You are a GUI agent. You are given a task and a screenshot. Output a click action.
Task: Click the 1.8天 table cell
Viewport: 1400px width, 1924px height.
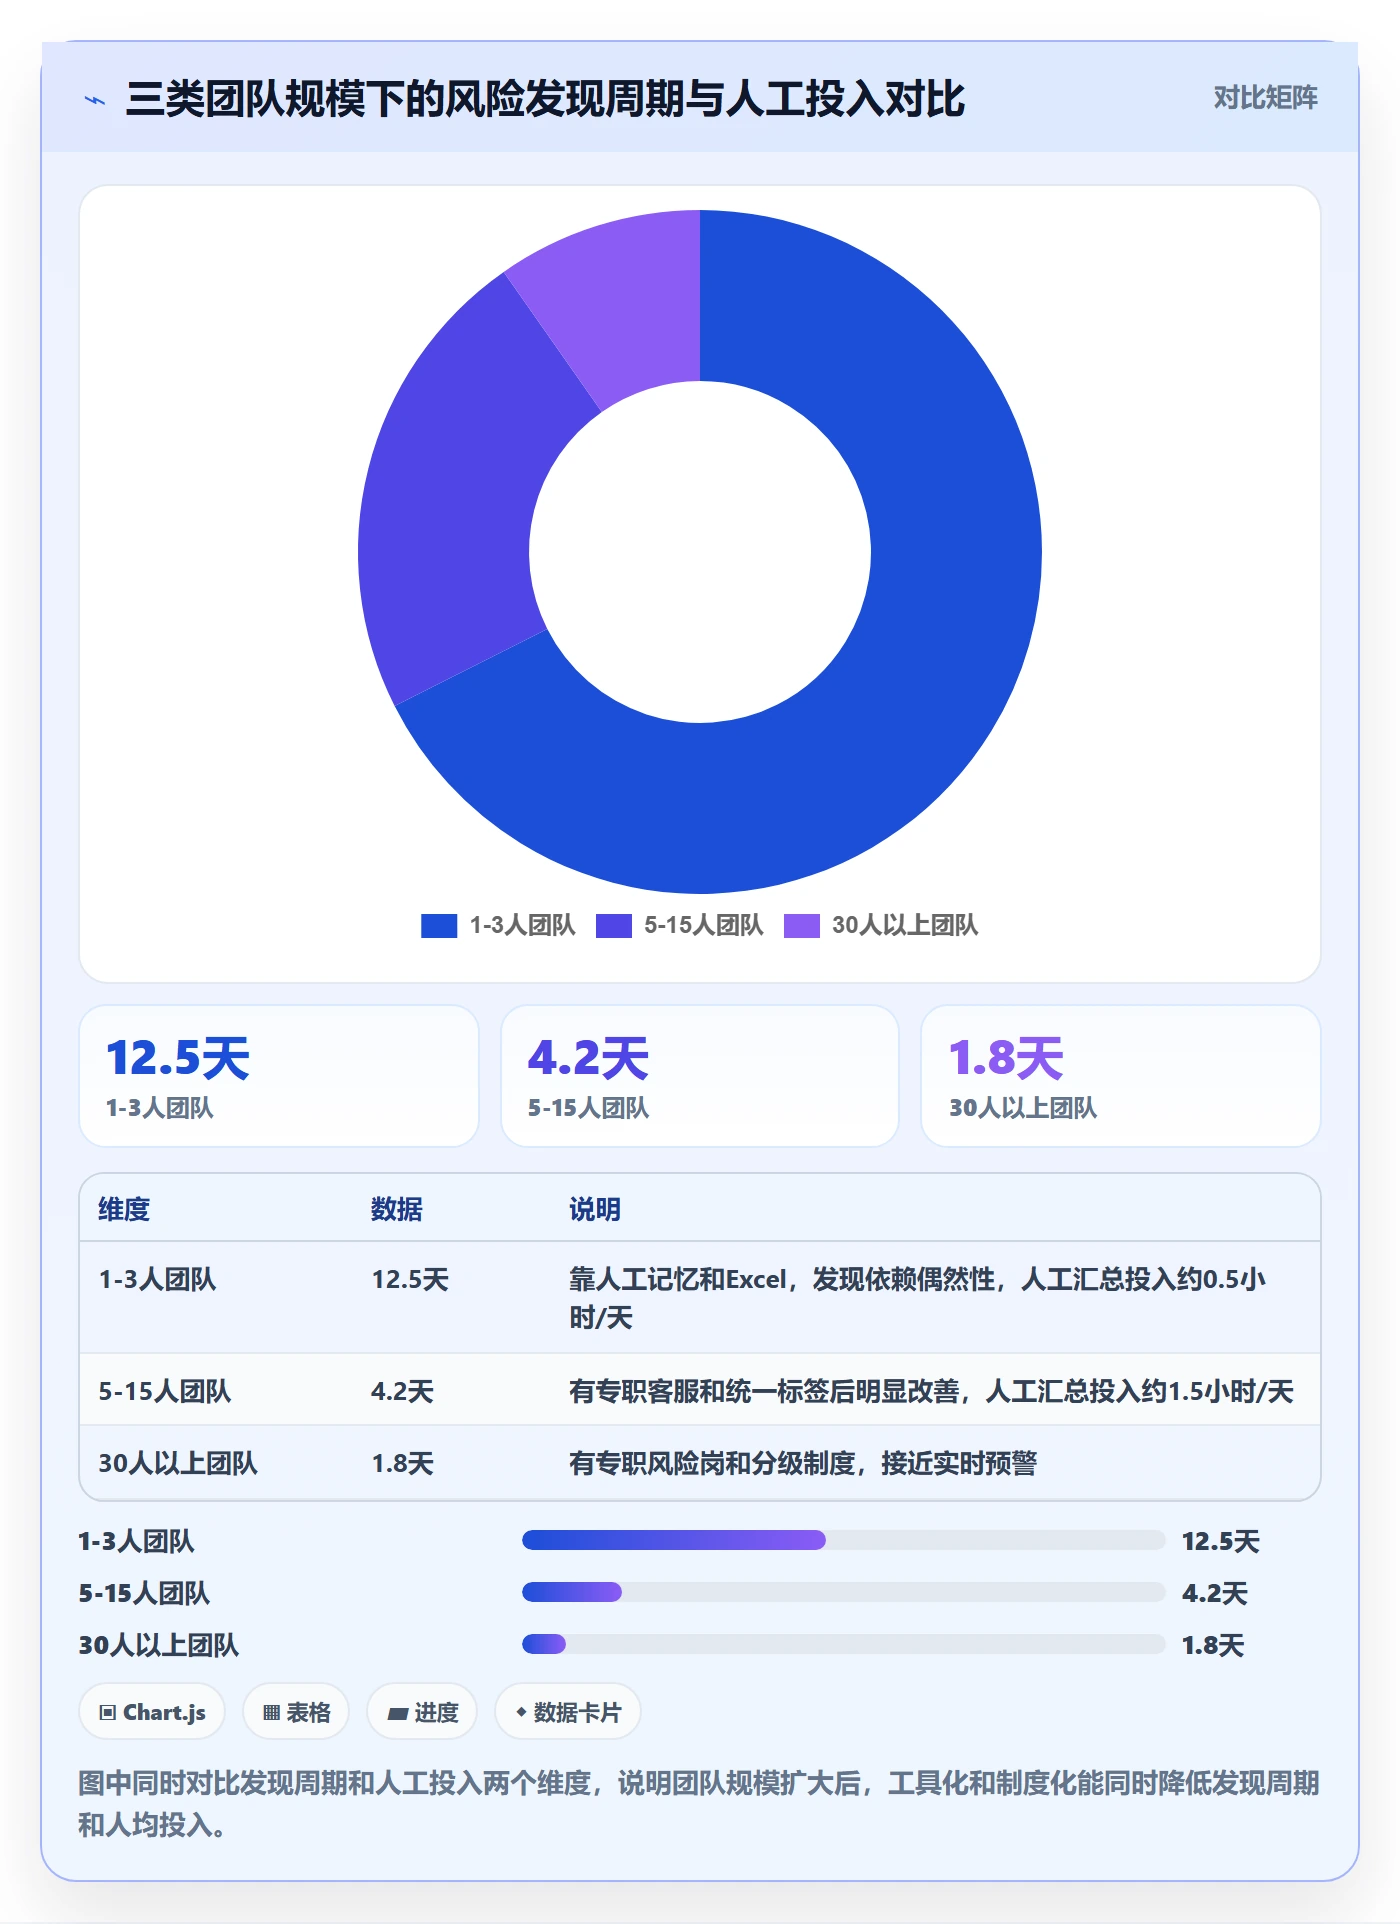[x=402, y=1463]
